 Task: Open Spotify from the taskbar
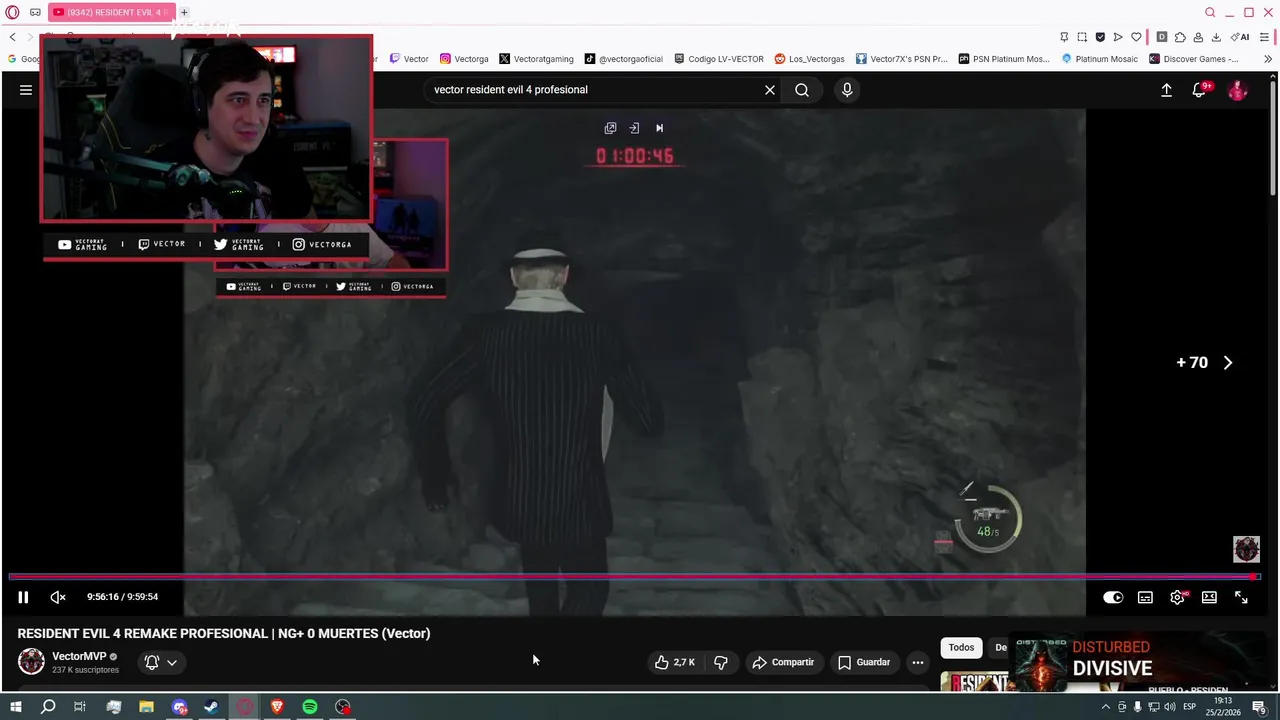point(310,707)
